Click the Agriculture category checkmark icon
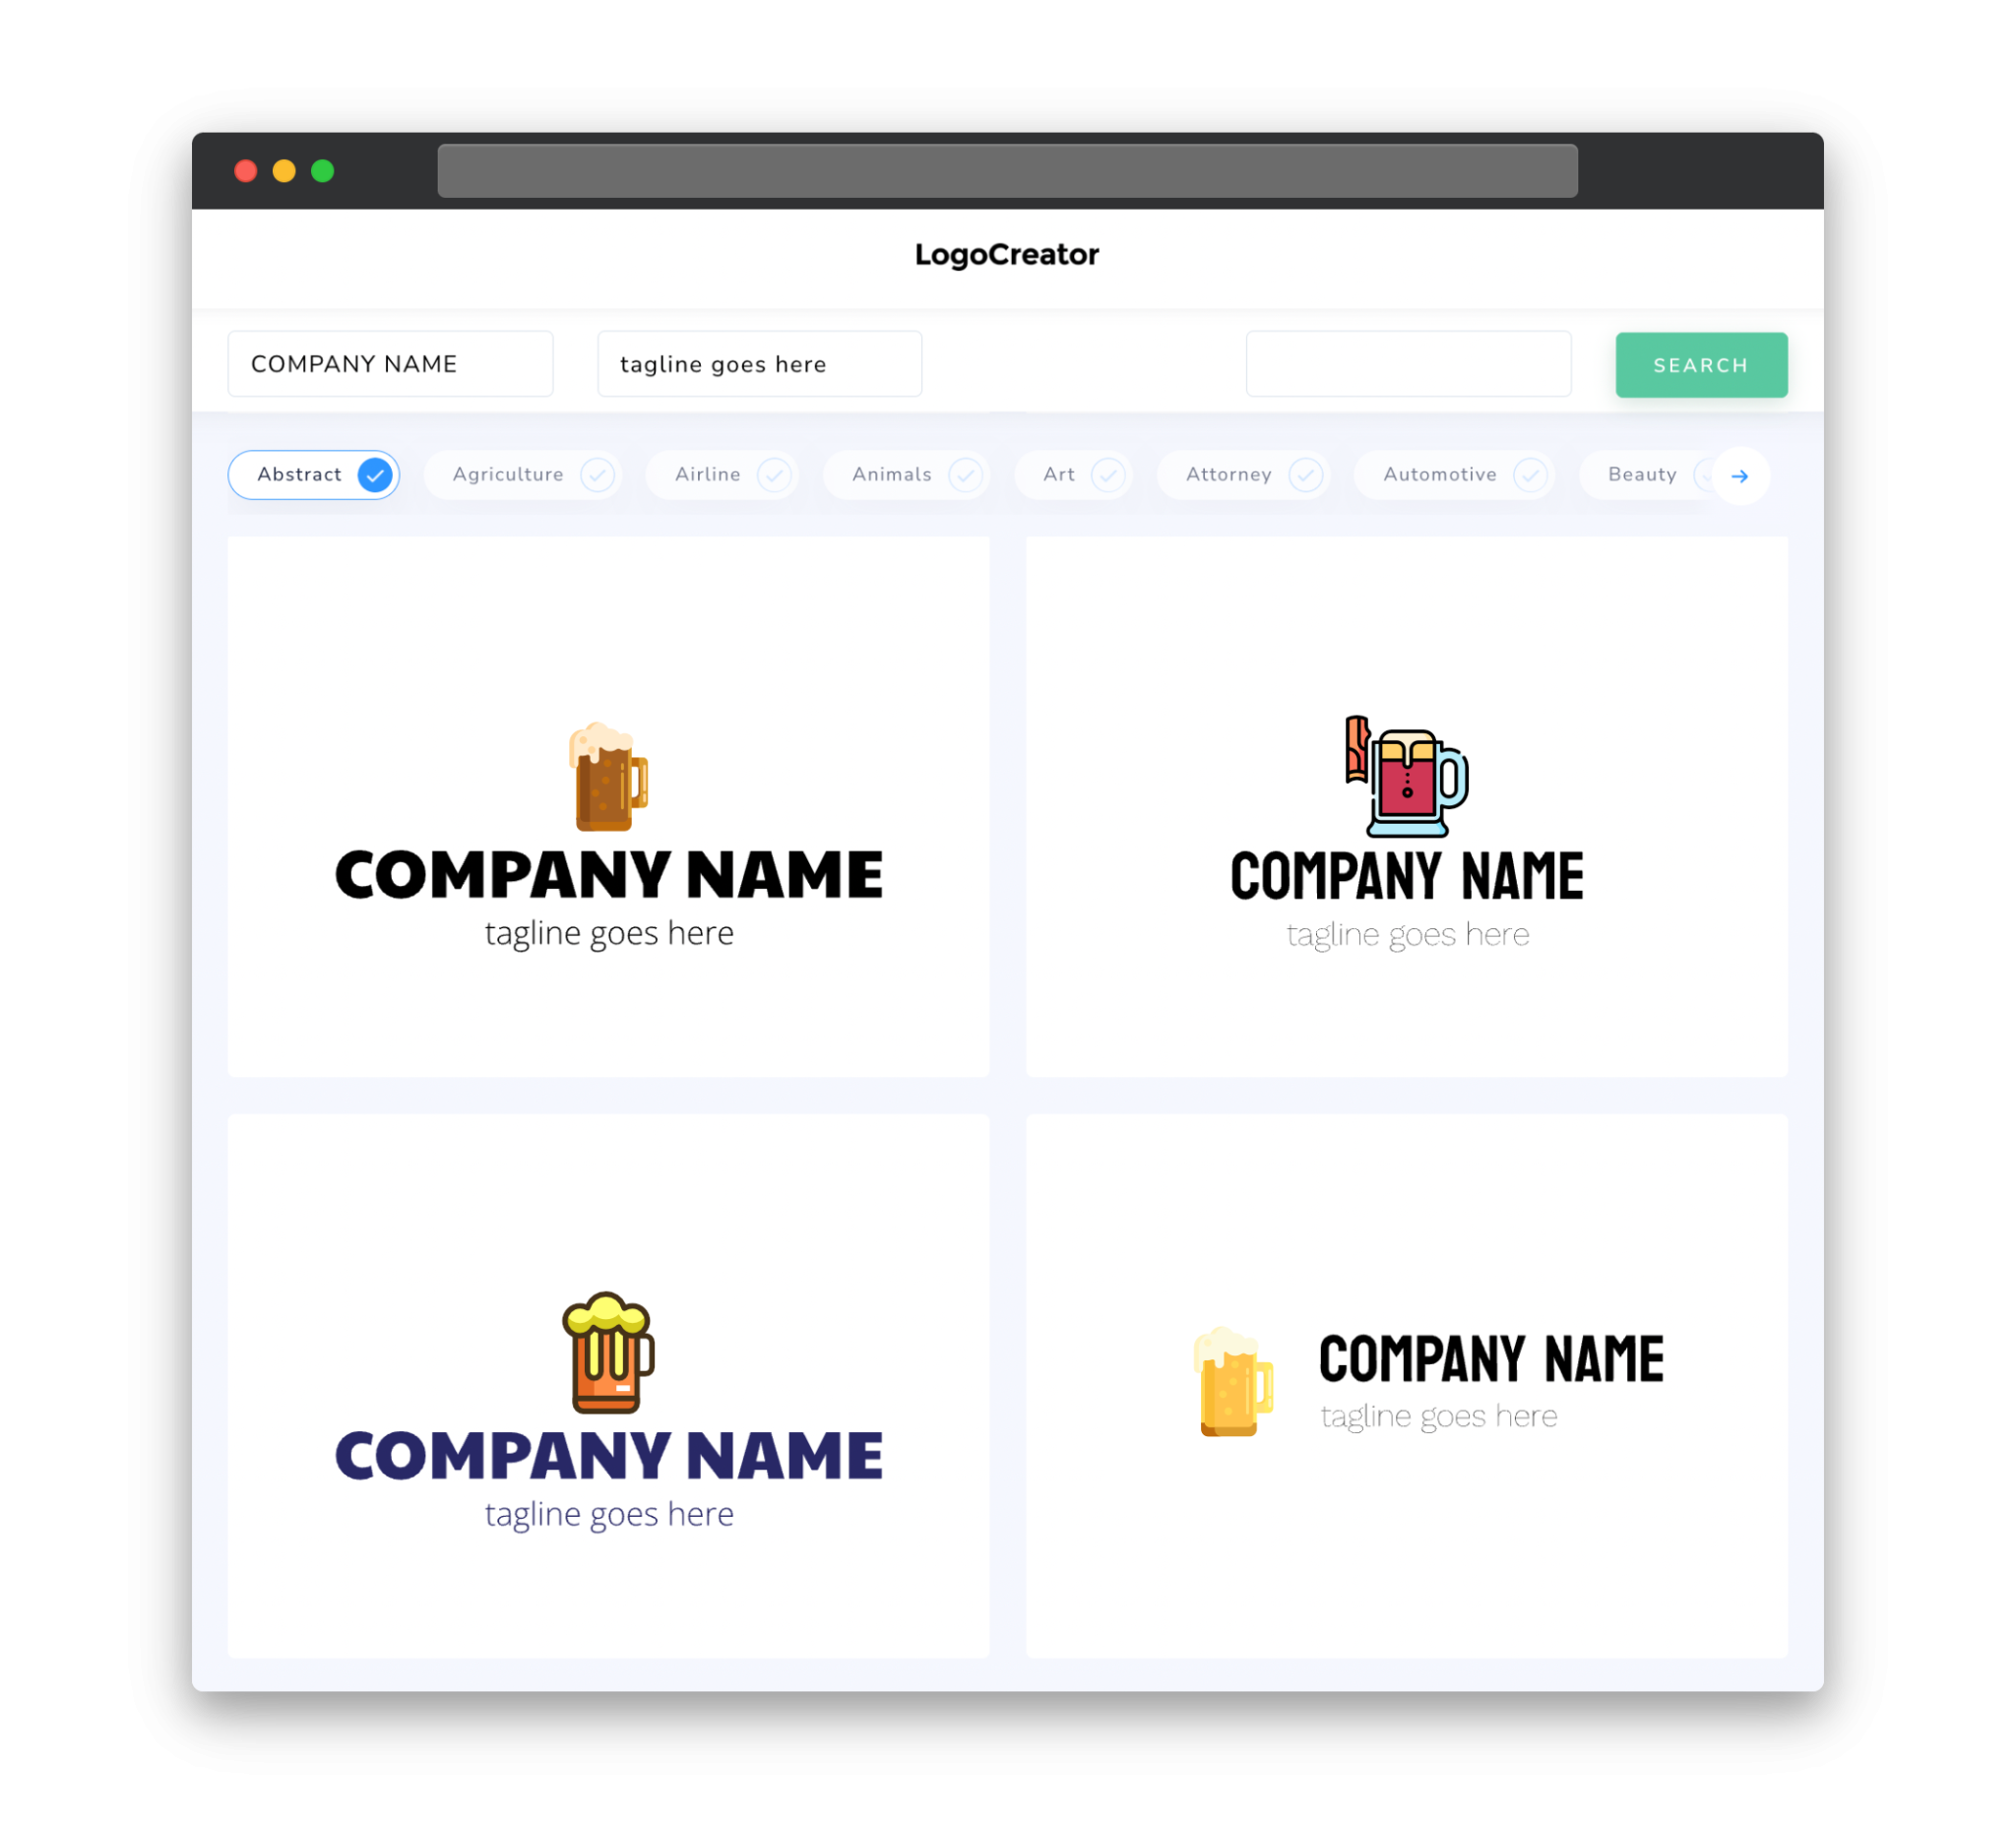 coord(596,474)
